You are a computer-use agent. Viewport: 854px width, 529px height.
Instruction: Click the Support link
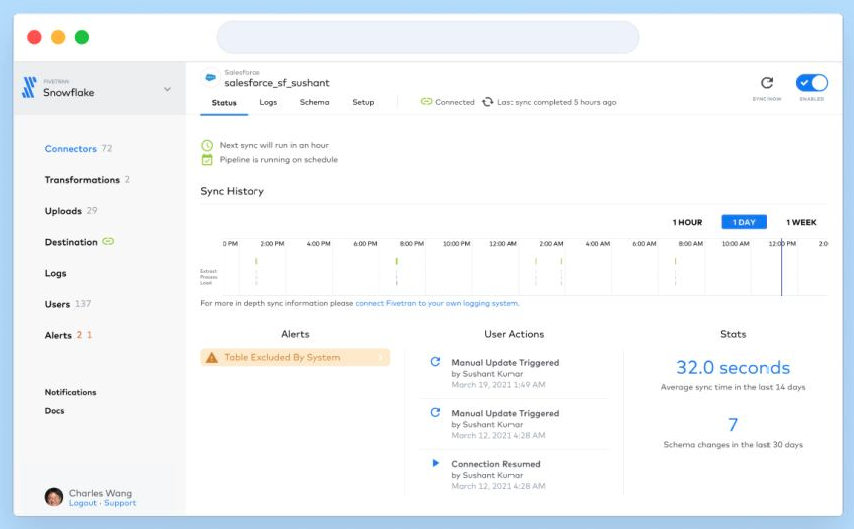[120, 503]
